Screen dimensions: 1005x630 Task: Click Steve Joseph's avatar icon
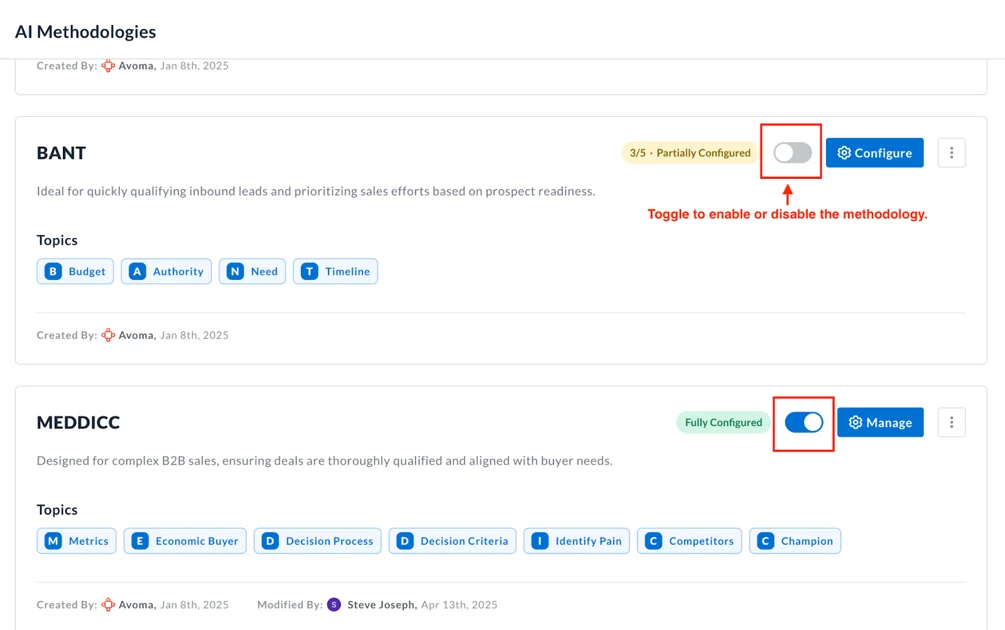334,604
